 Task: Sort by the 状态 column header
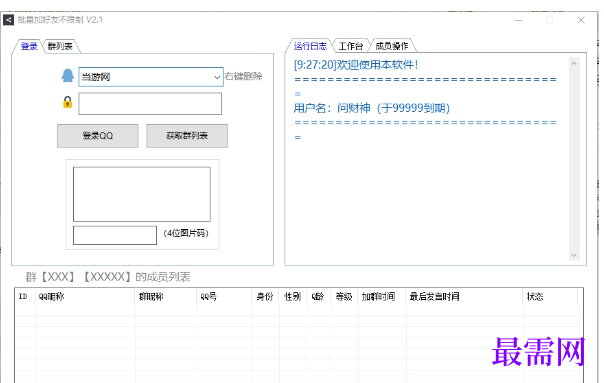[550, 297]
